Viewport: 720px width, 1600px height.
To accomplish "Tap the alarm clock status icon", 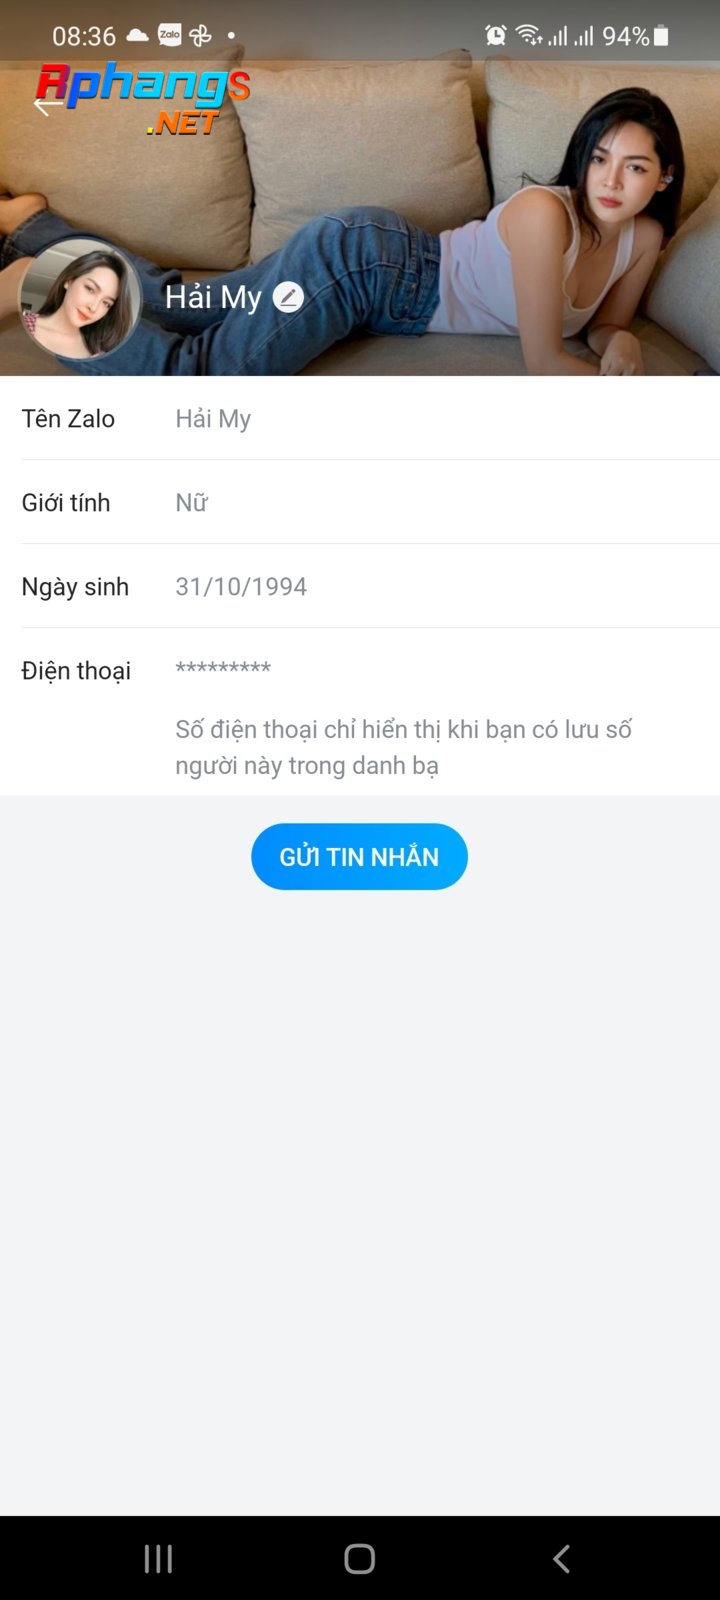I will [495, 36].
